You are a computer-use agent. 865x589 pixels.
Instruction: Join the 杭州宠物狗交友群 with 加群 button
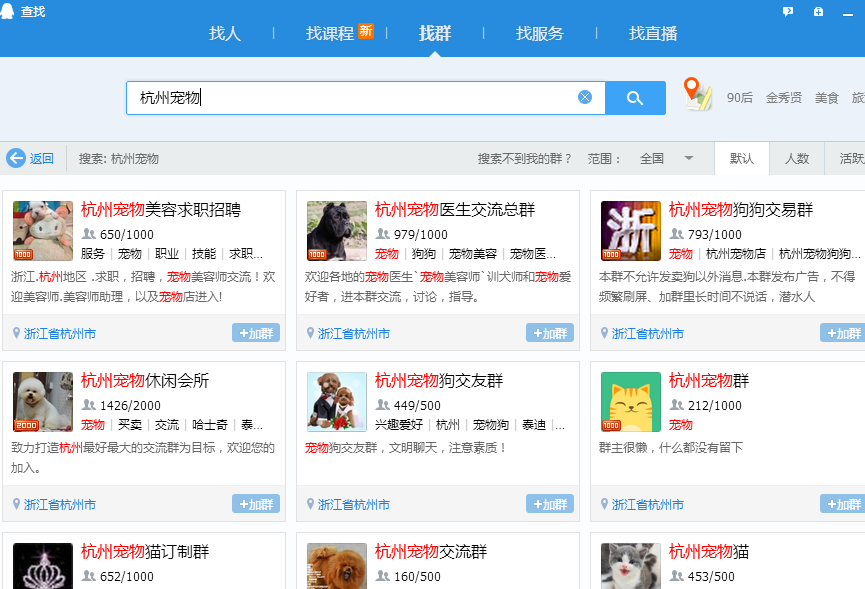pos(550,504)
